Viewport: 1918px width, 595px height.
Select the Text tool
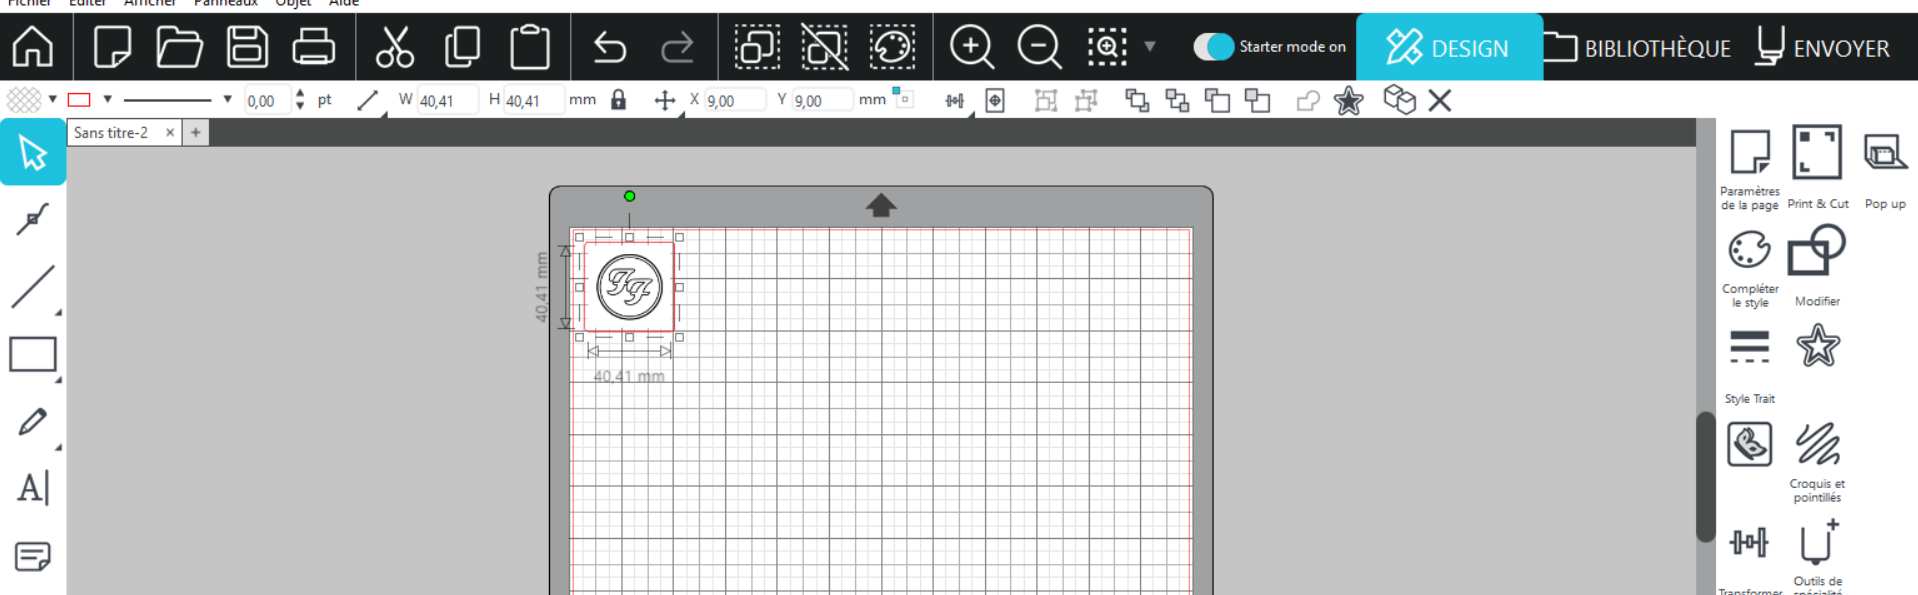click(x=32, y=489)
